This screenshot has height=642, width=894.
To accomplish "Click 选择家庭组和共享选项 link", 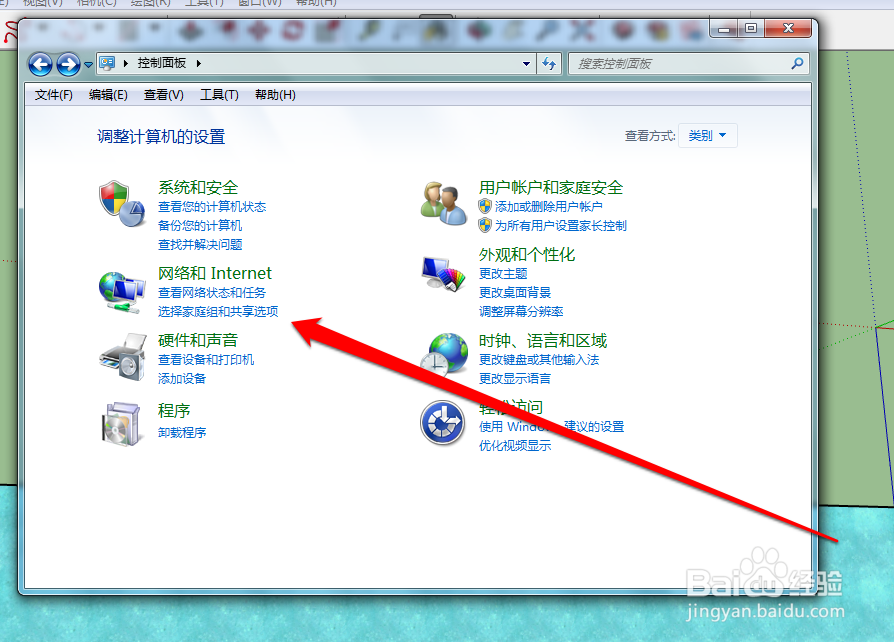I will (x=218, y=311).
